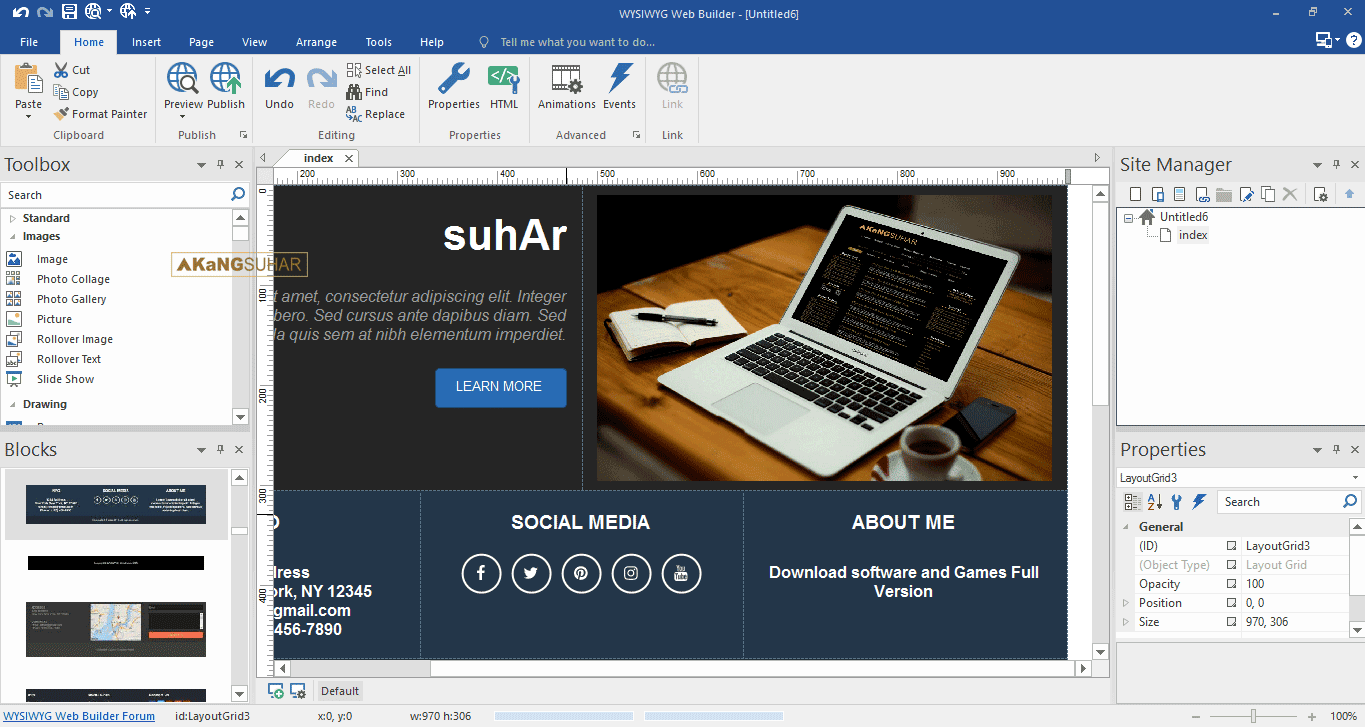Click the Preview globe icon
The height and width of the screenshot is (727, 1365).
[183, 78]
